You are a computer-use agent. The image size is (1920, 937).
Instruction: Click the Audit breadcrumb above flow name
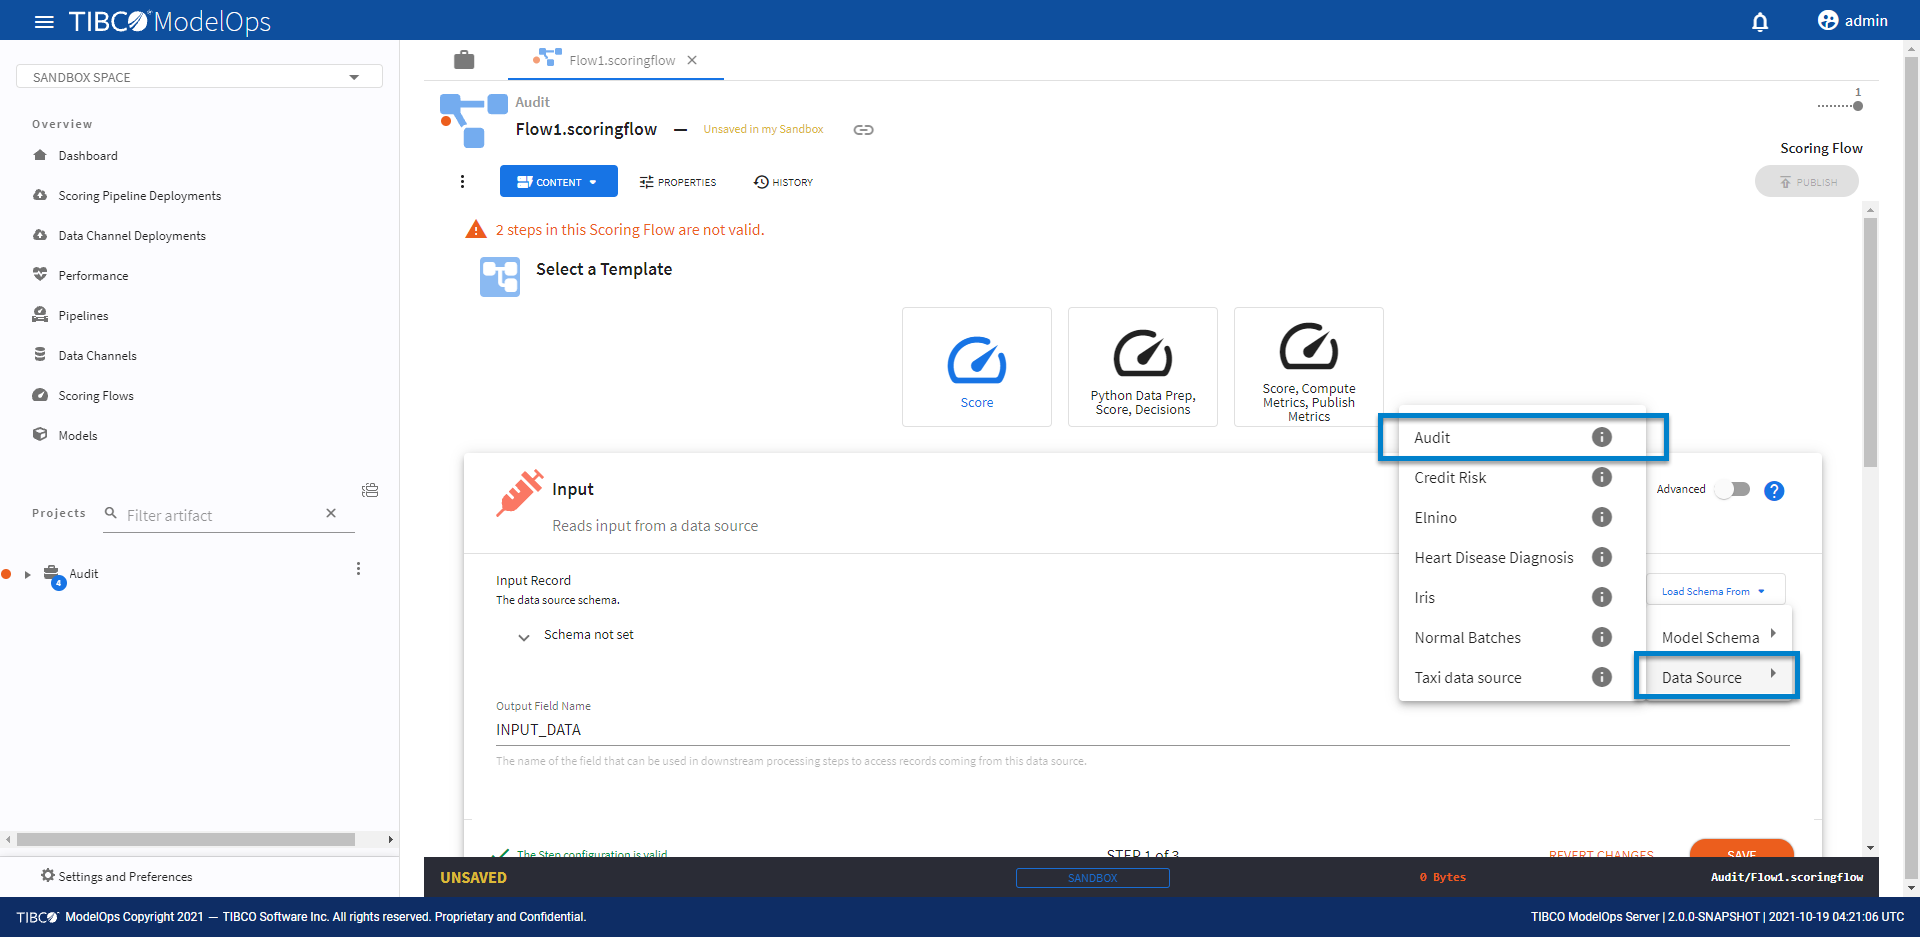click(x=532, y=102)
